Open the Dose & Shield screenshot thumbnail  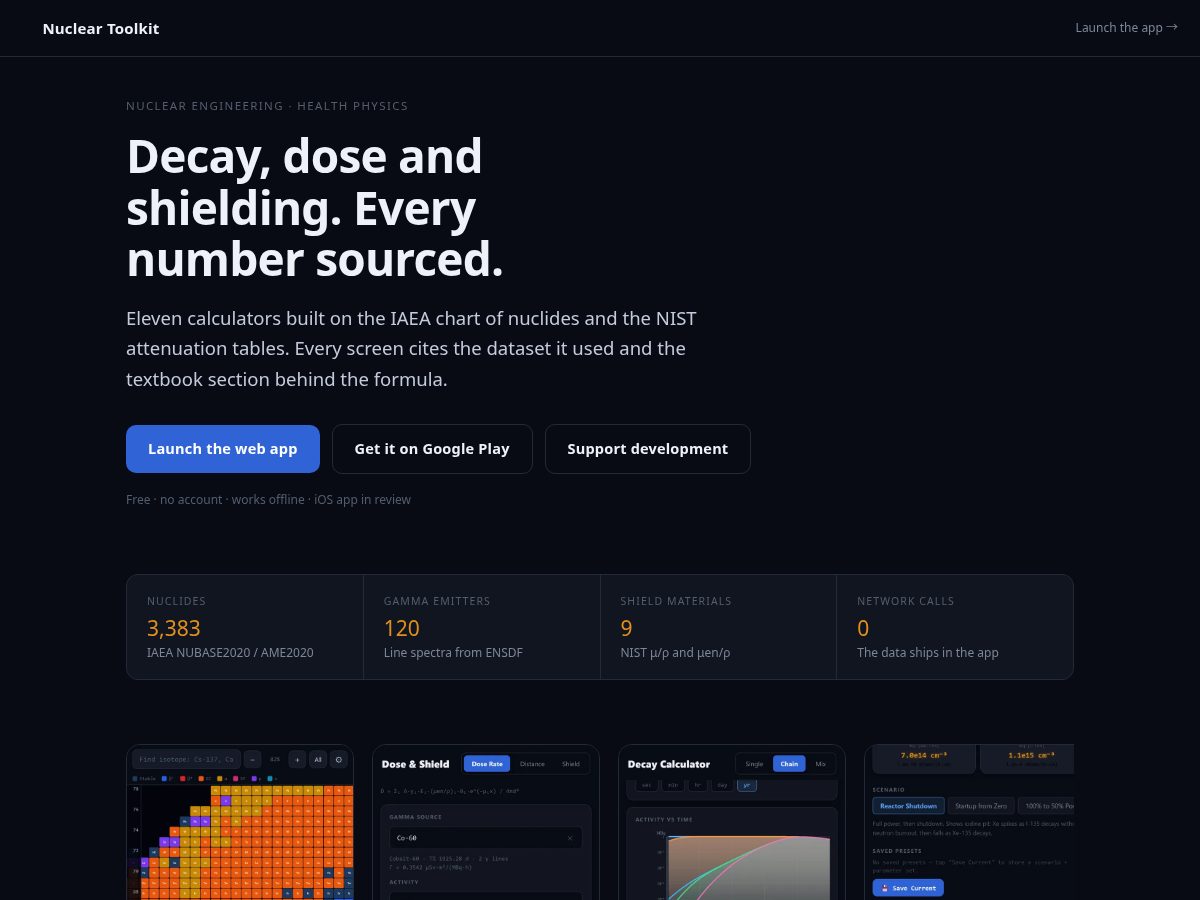[486, 822]
